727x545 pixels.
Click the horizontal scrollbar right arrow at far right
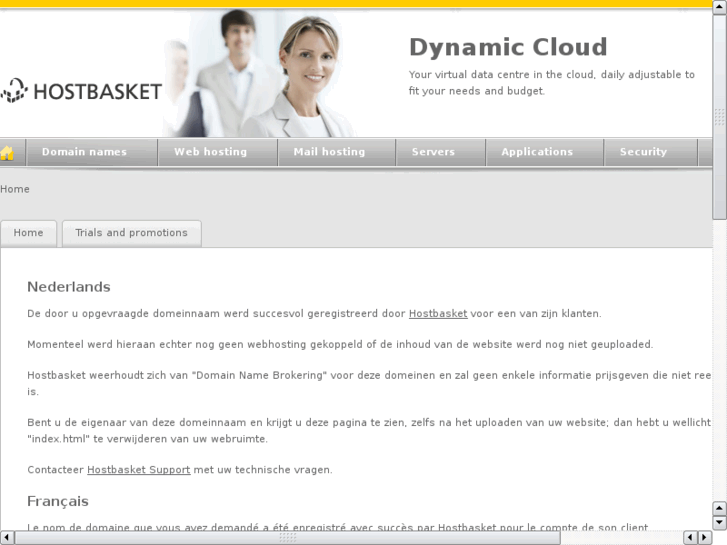coord(705,538)
